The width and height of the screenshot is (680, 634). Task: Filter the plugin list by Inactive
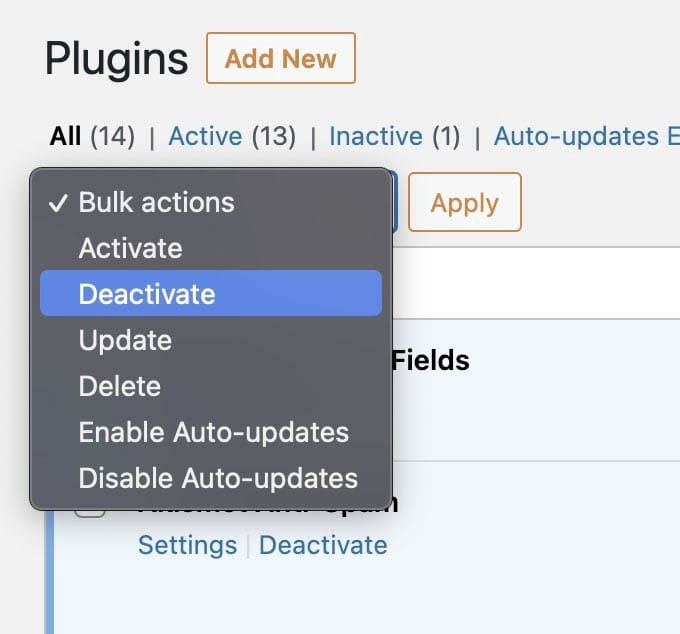[x=375, y=136]
